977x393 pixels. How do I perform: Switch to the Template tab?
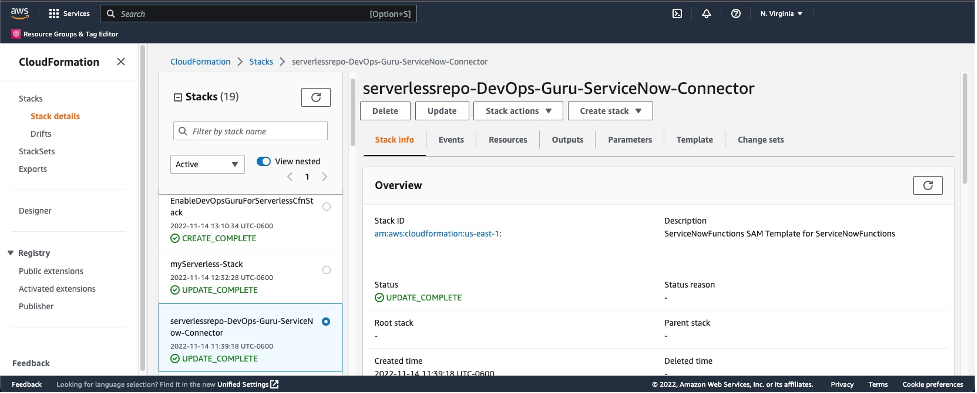(695, 140)
